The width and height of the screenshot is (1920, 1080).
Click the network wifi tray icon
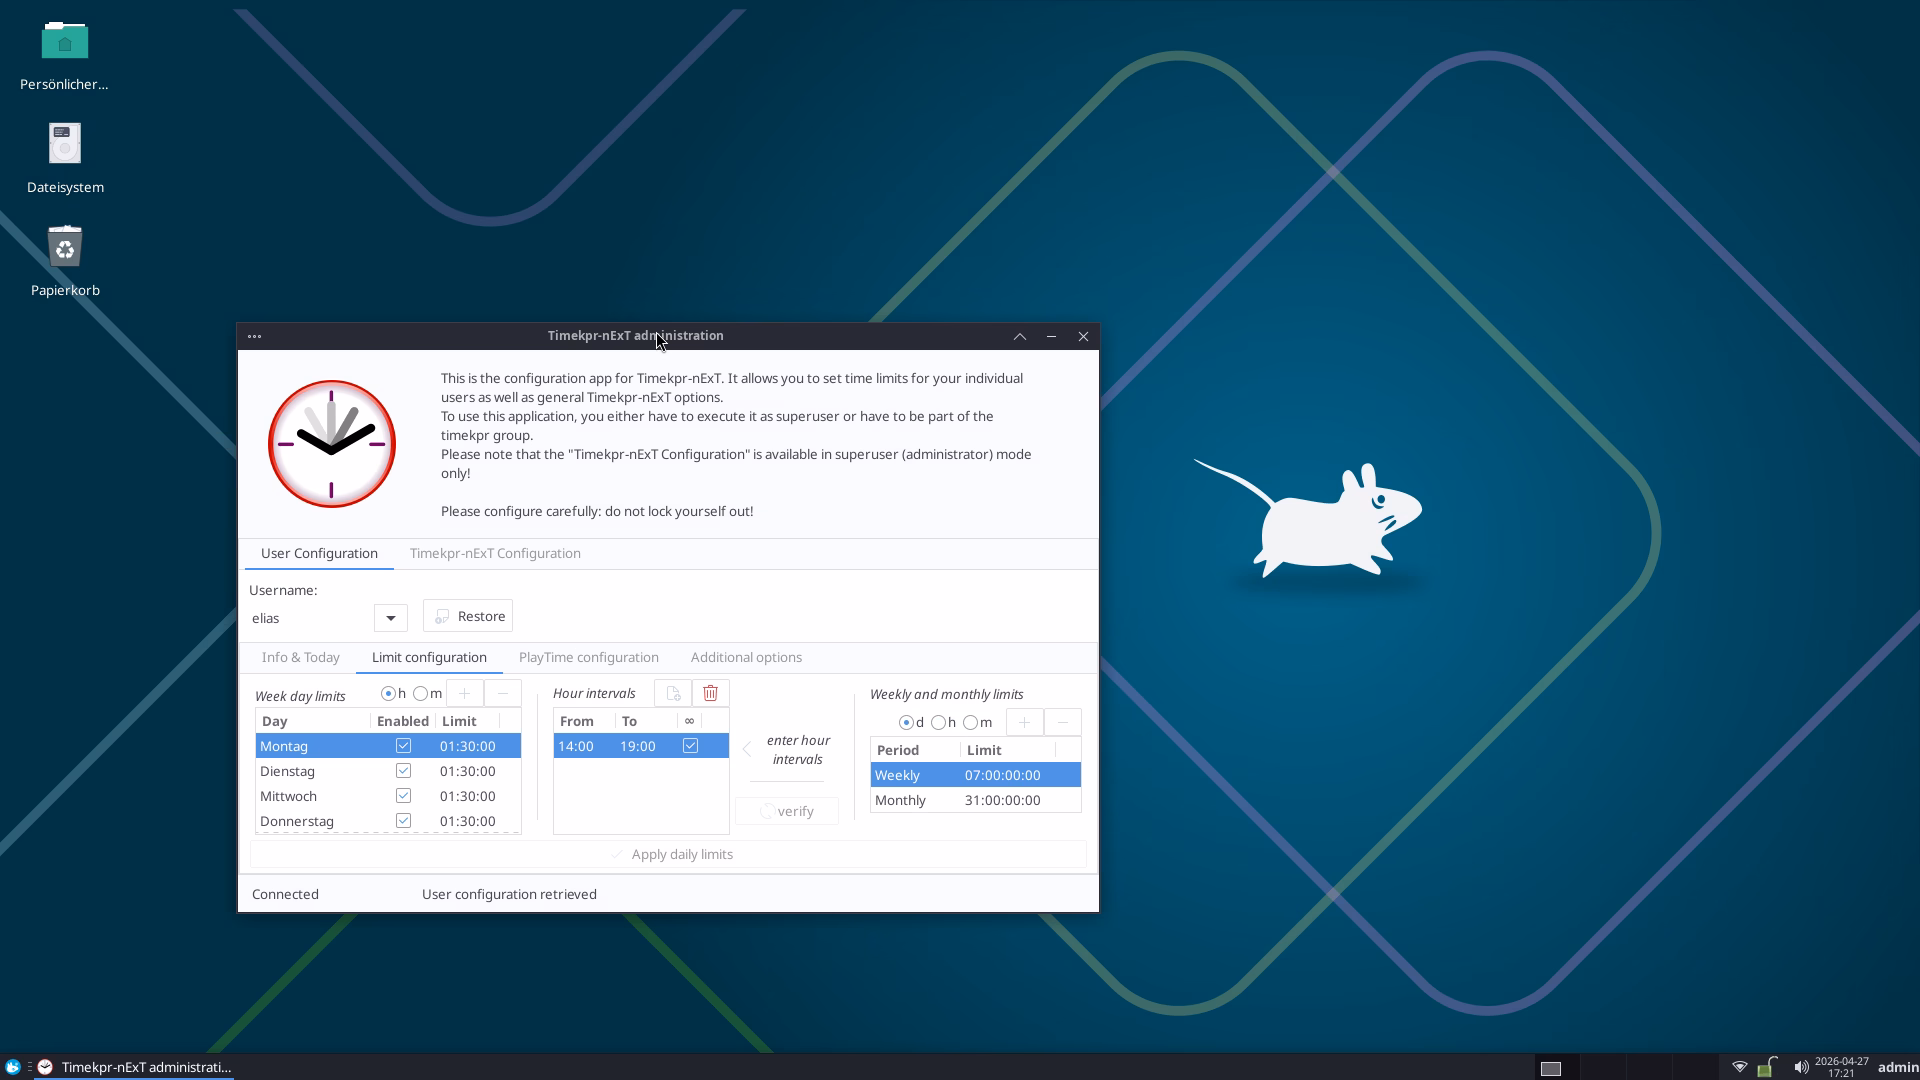(1740, 1067)
